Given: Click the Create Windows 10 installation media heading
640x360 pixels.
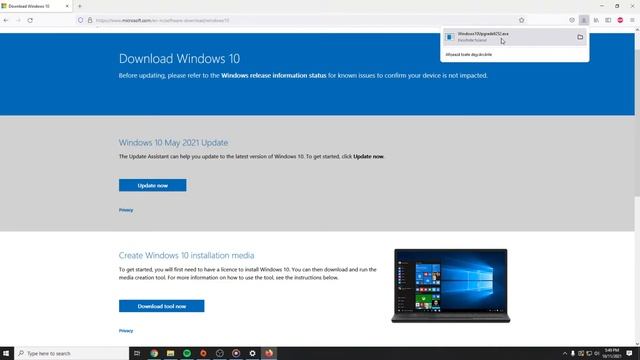Looking at the screenshot, I should coord(187,256).
